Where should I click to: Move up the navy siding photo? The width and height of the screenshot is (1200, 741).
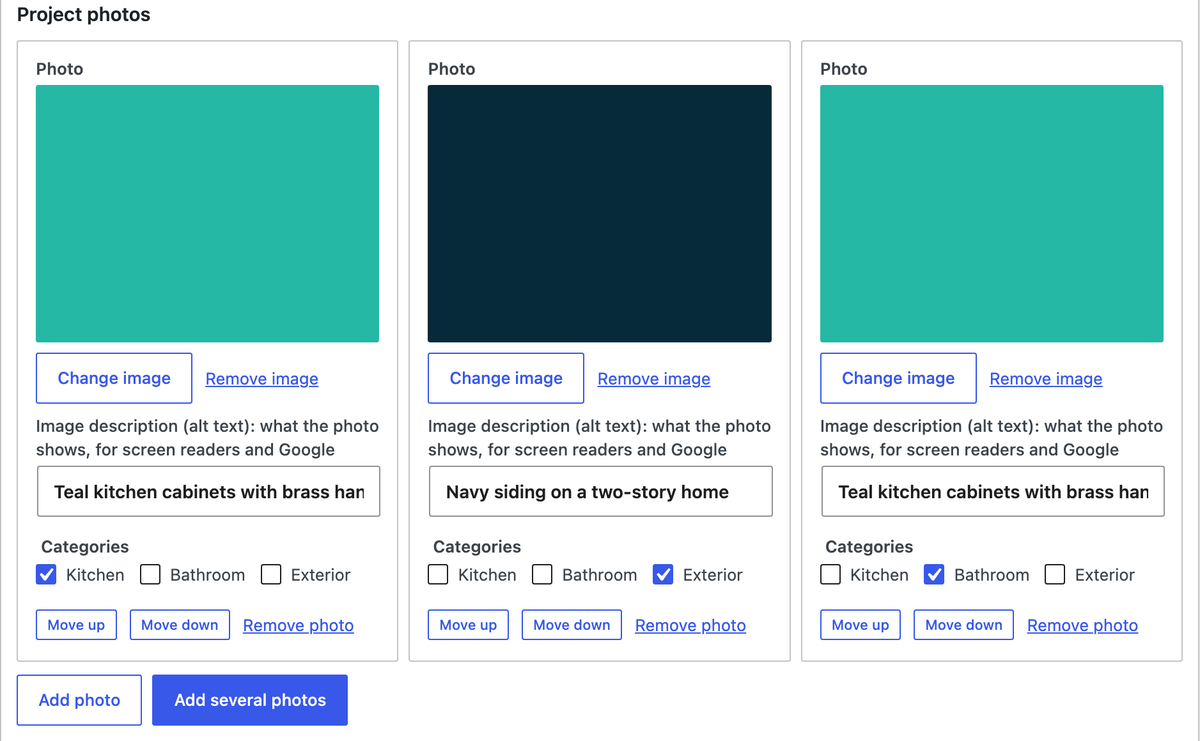[x=468, y=625]
